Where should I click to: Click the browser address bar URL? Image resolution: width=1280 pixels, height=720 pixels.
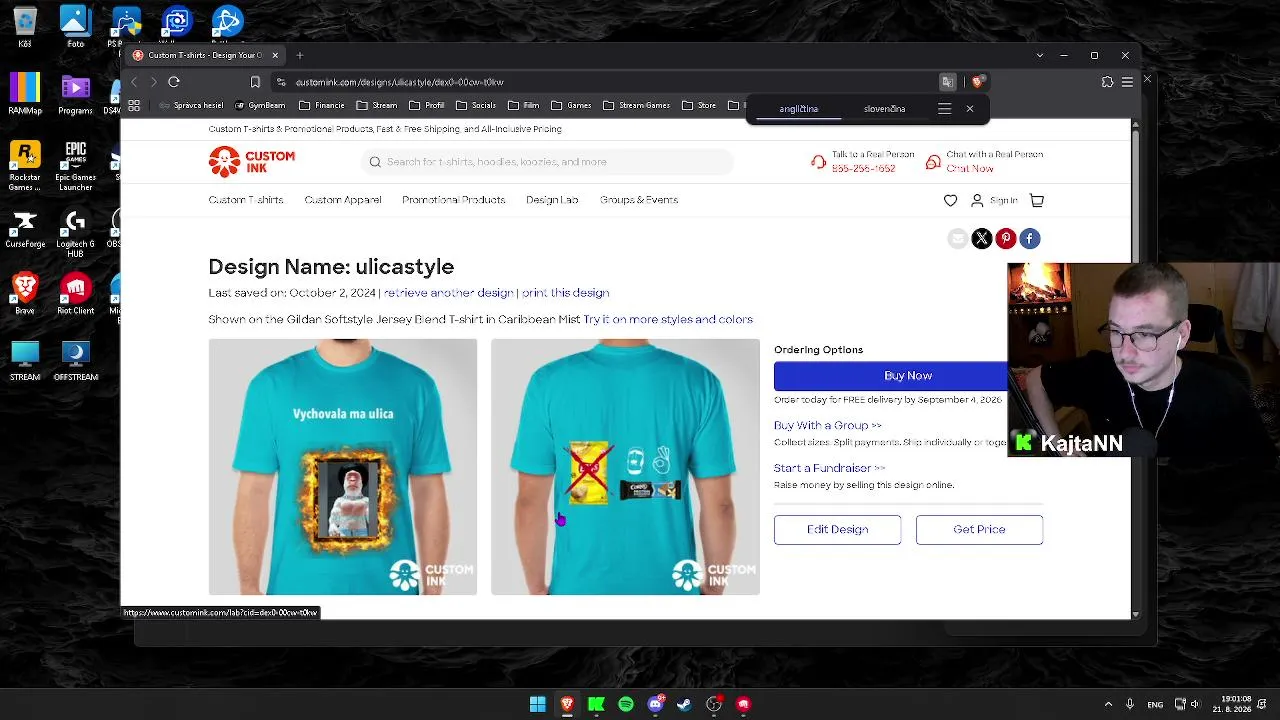pos(400,82)
